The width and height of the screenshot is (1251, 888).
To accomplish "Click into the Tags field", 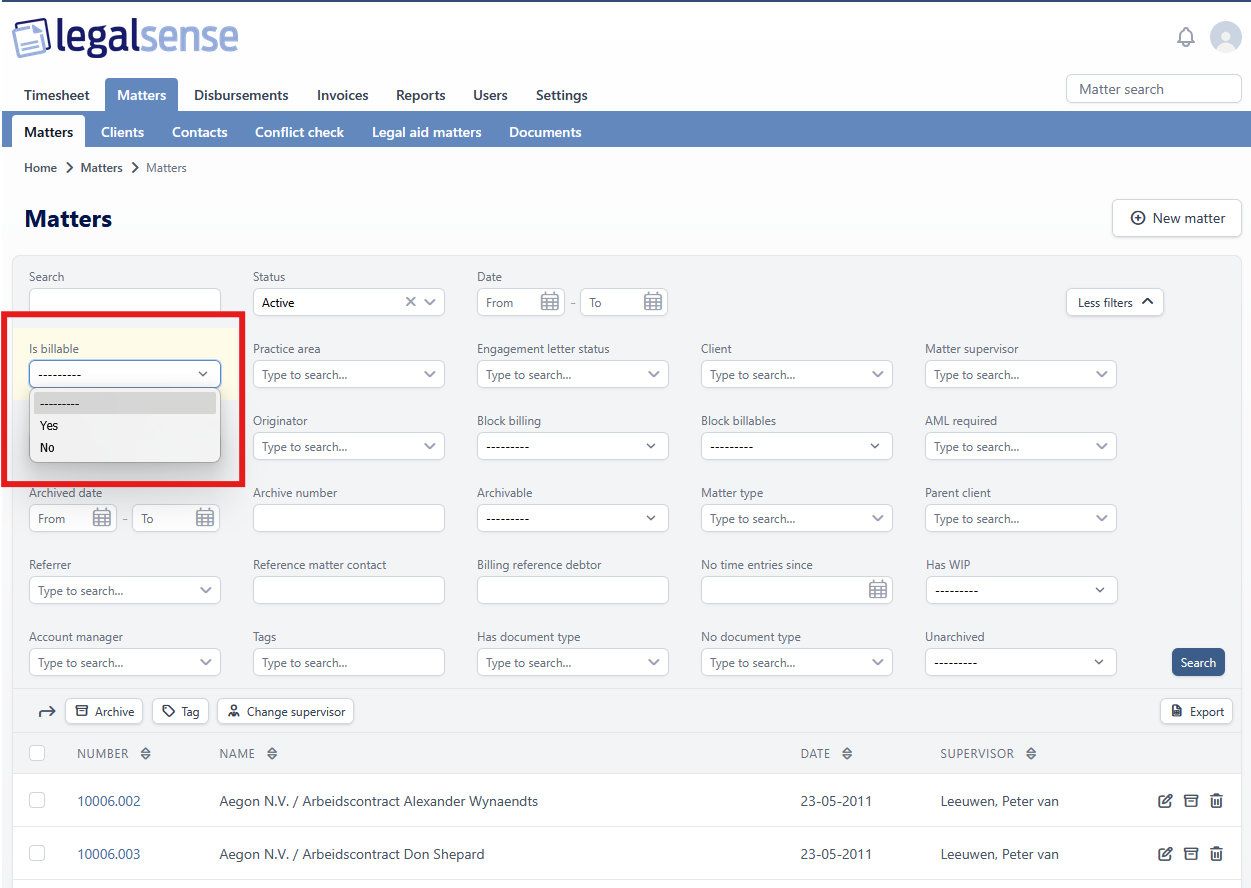I will 349,662.
